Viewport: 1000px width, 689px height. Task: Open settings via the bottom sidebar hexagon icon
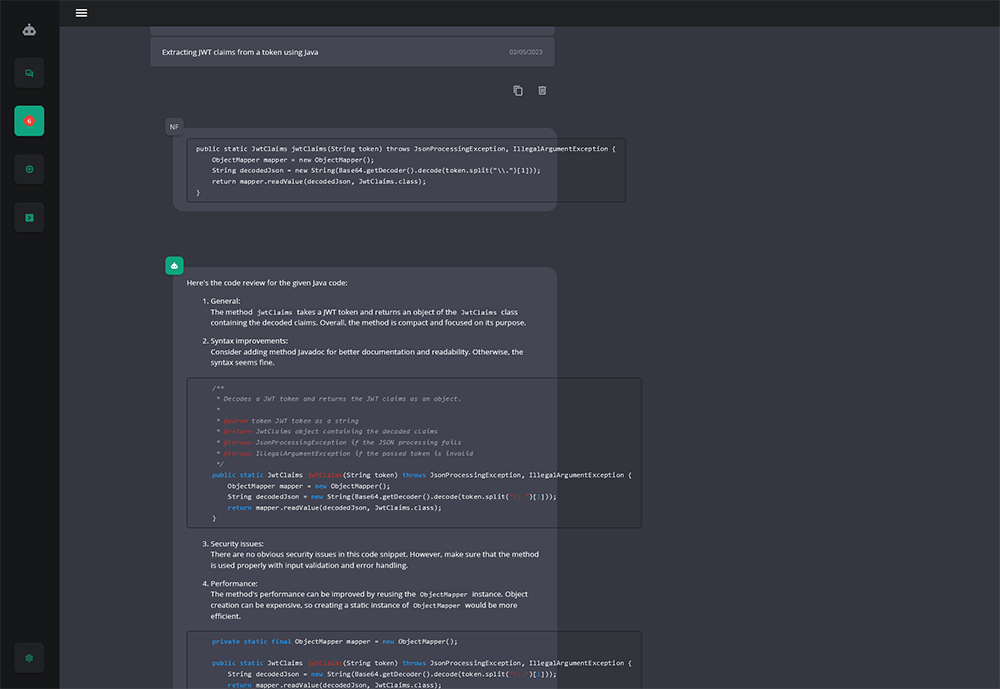pyautogui.click(x=29, y=658)
